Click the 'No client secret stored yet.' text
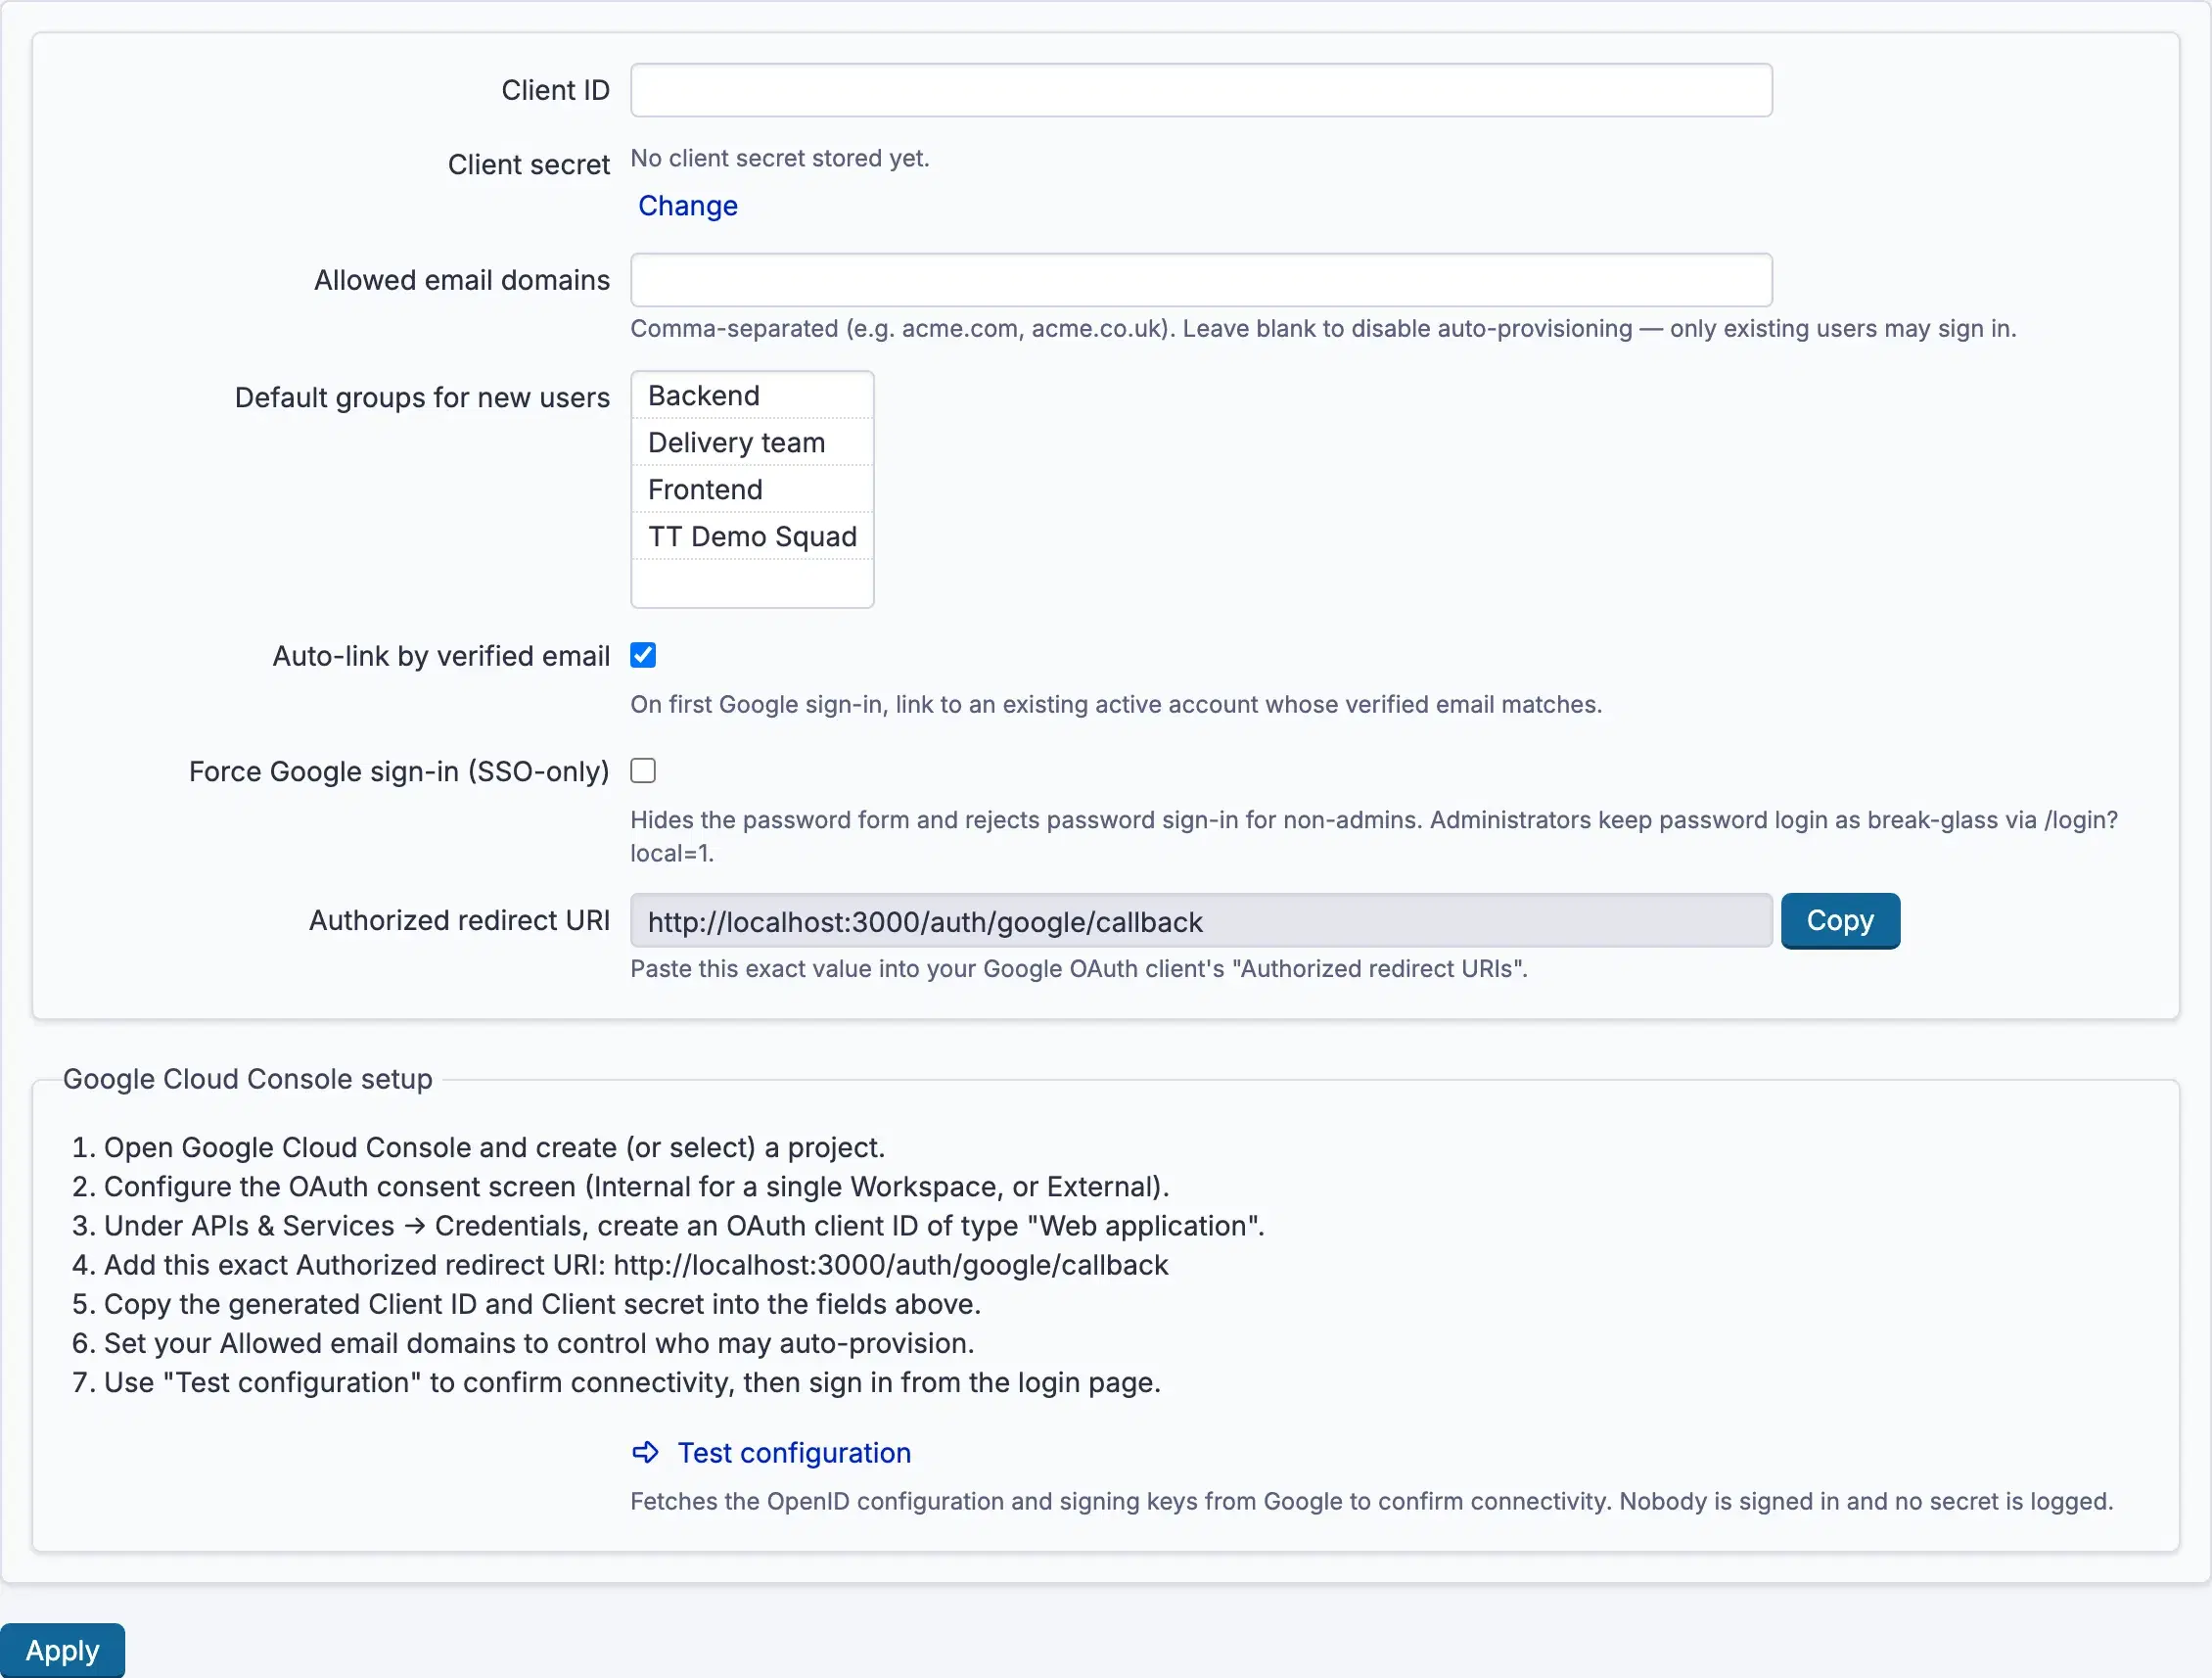Image resolution: width=2212 pixels, height=1678 pixels. point(780,158)
